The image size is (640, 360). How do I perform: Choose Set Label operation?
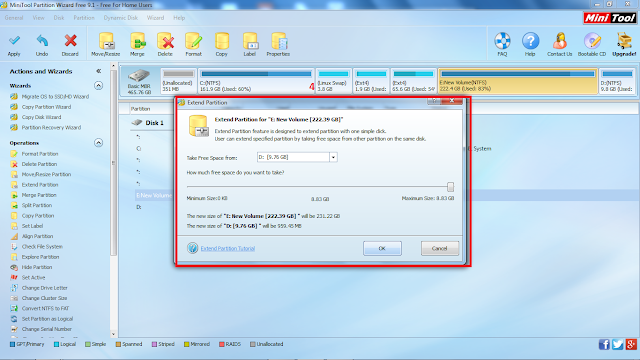(32, 226)
